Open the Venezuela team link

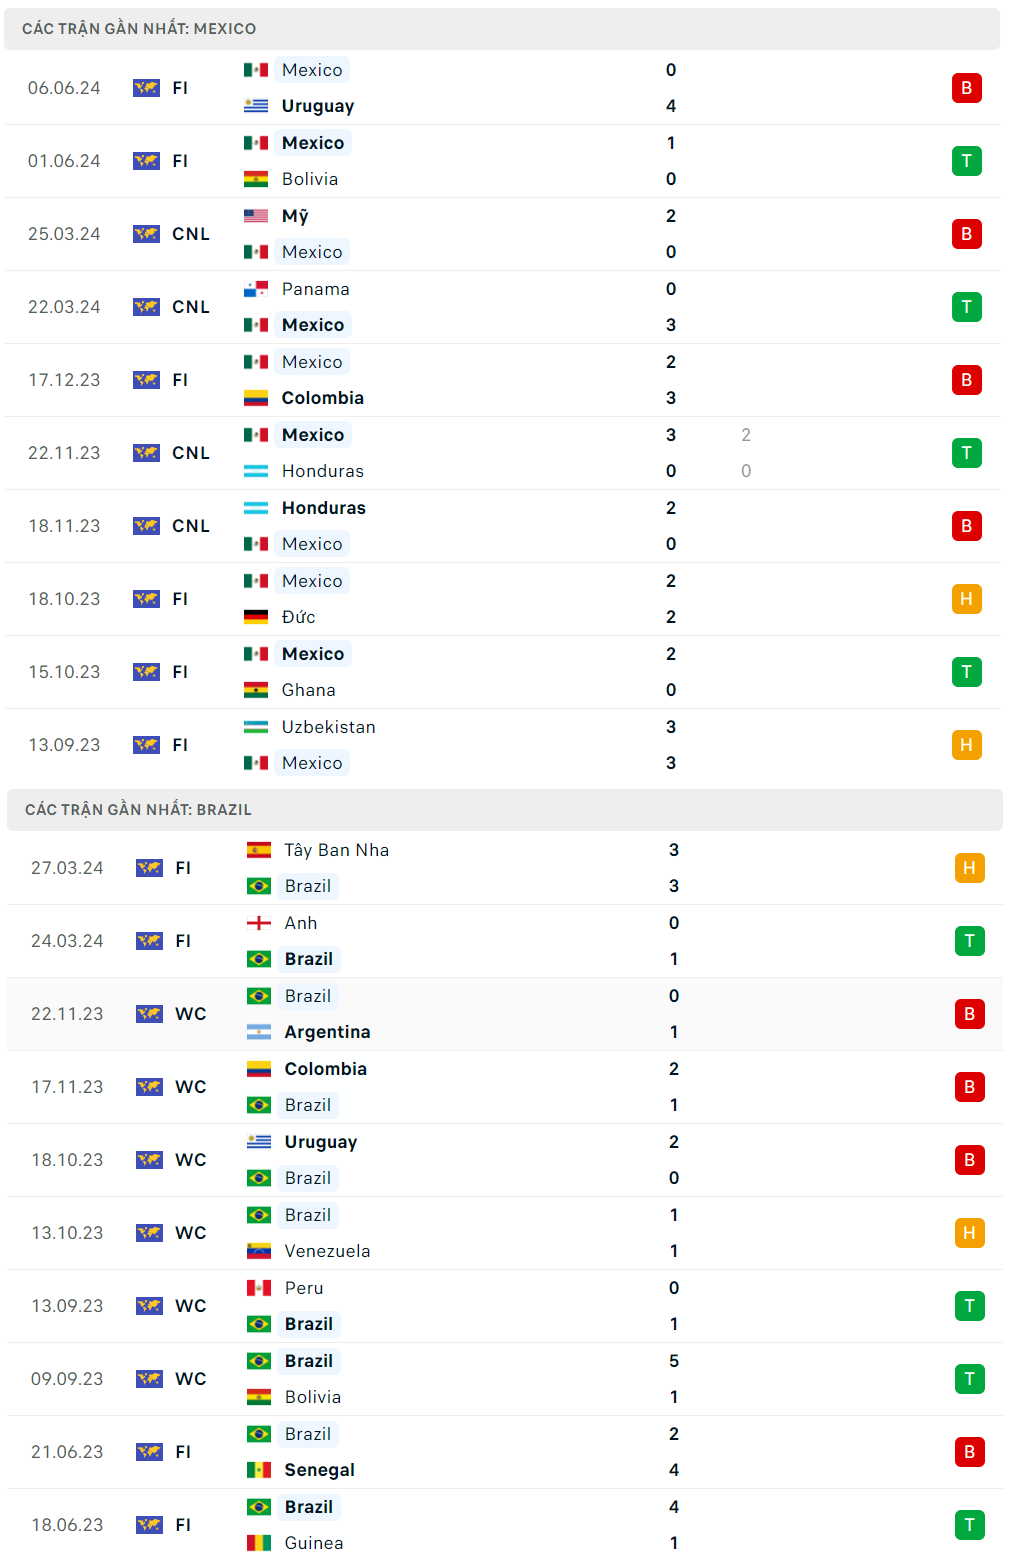[x=327, y=1251]
